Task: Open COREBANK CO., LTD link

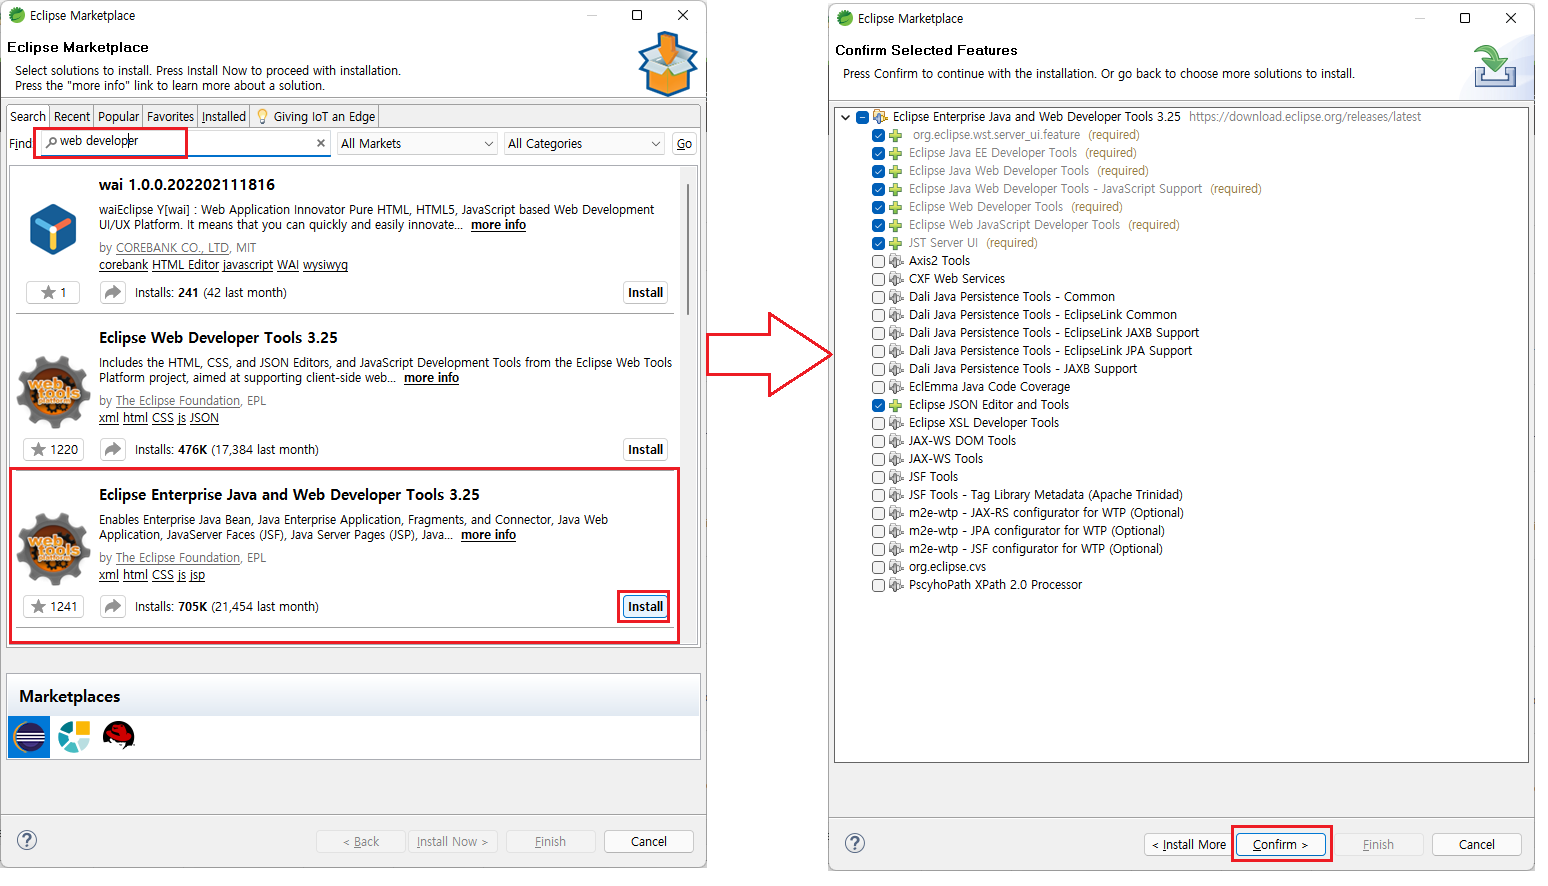Action: click(172, 248)
